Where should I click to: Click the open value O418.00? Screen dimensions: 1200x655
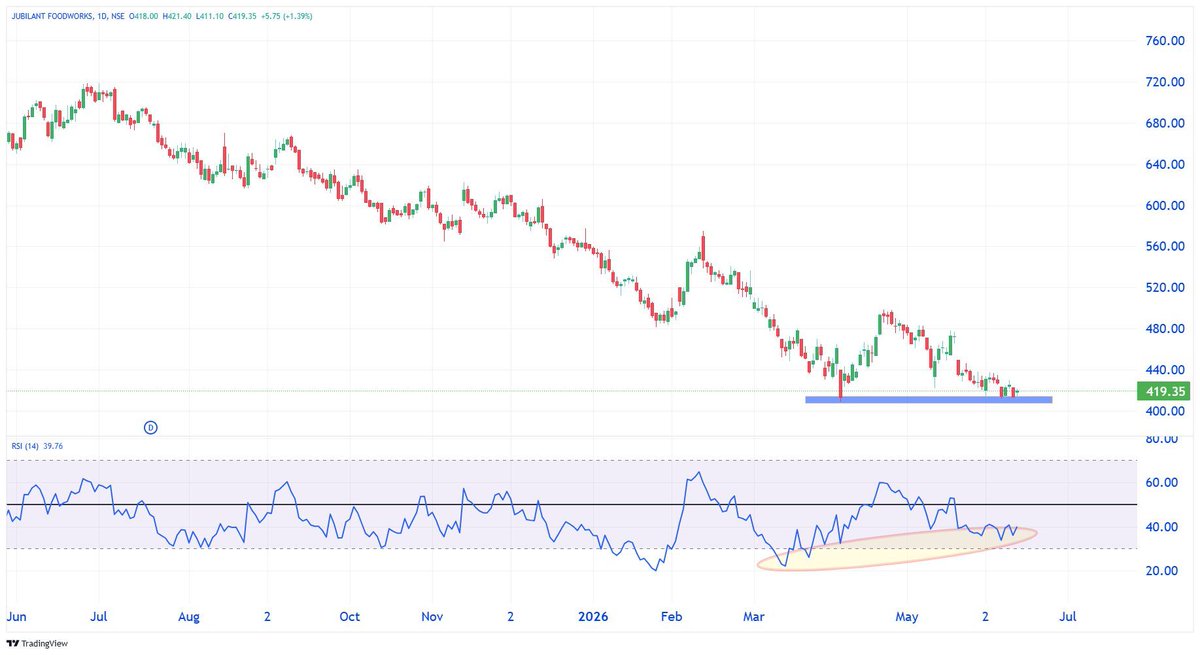pyautogui.click(x=144, y=16)
